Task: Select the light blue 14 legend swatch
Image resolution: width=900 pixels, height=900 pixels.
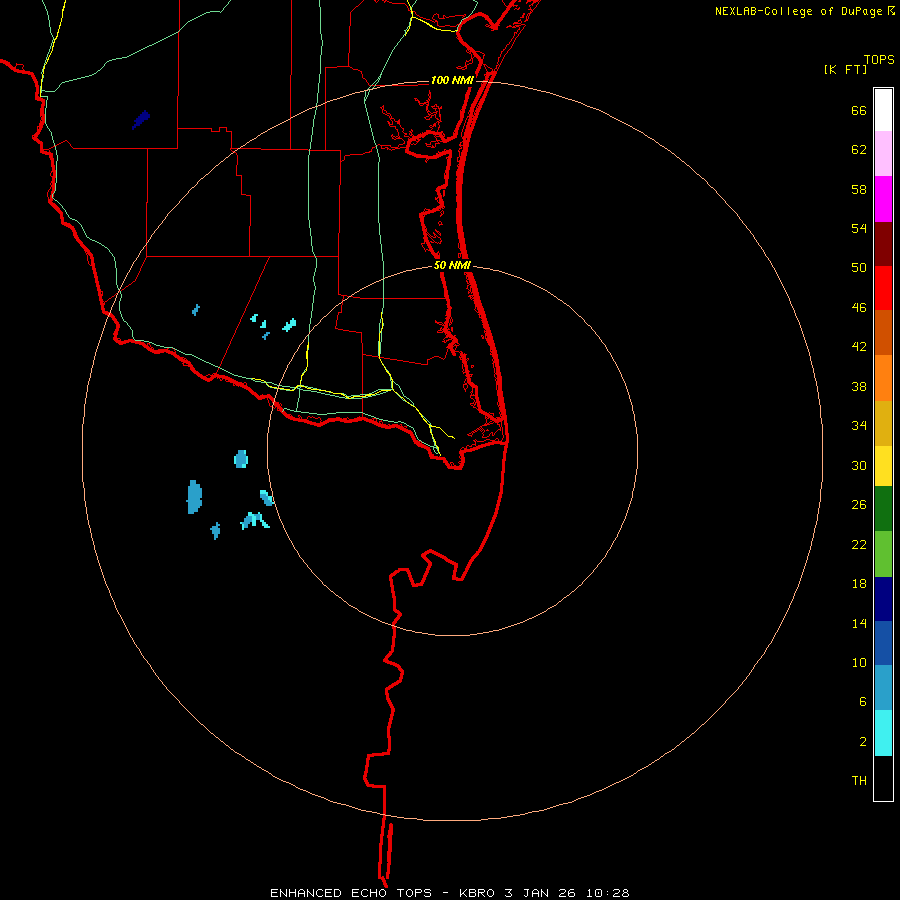Action: [x=883, y=688]
